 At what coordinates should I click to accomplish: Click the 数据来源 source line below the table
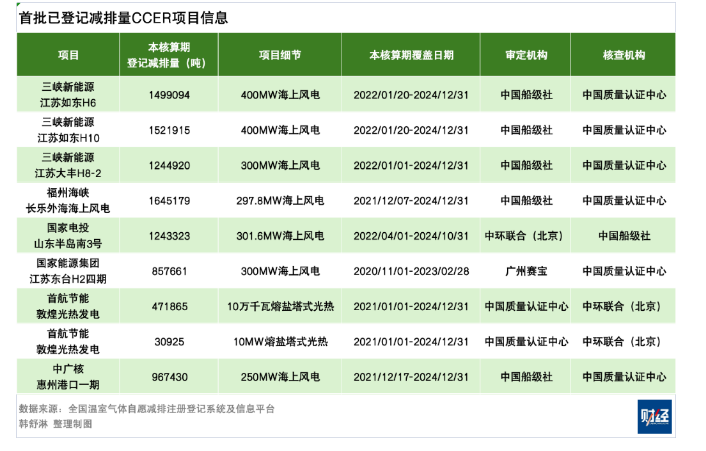[x=146, y=409]
